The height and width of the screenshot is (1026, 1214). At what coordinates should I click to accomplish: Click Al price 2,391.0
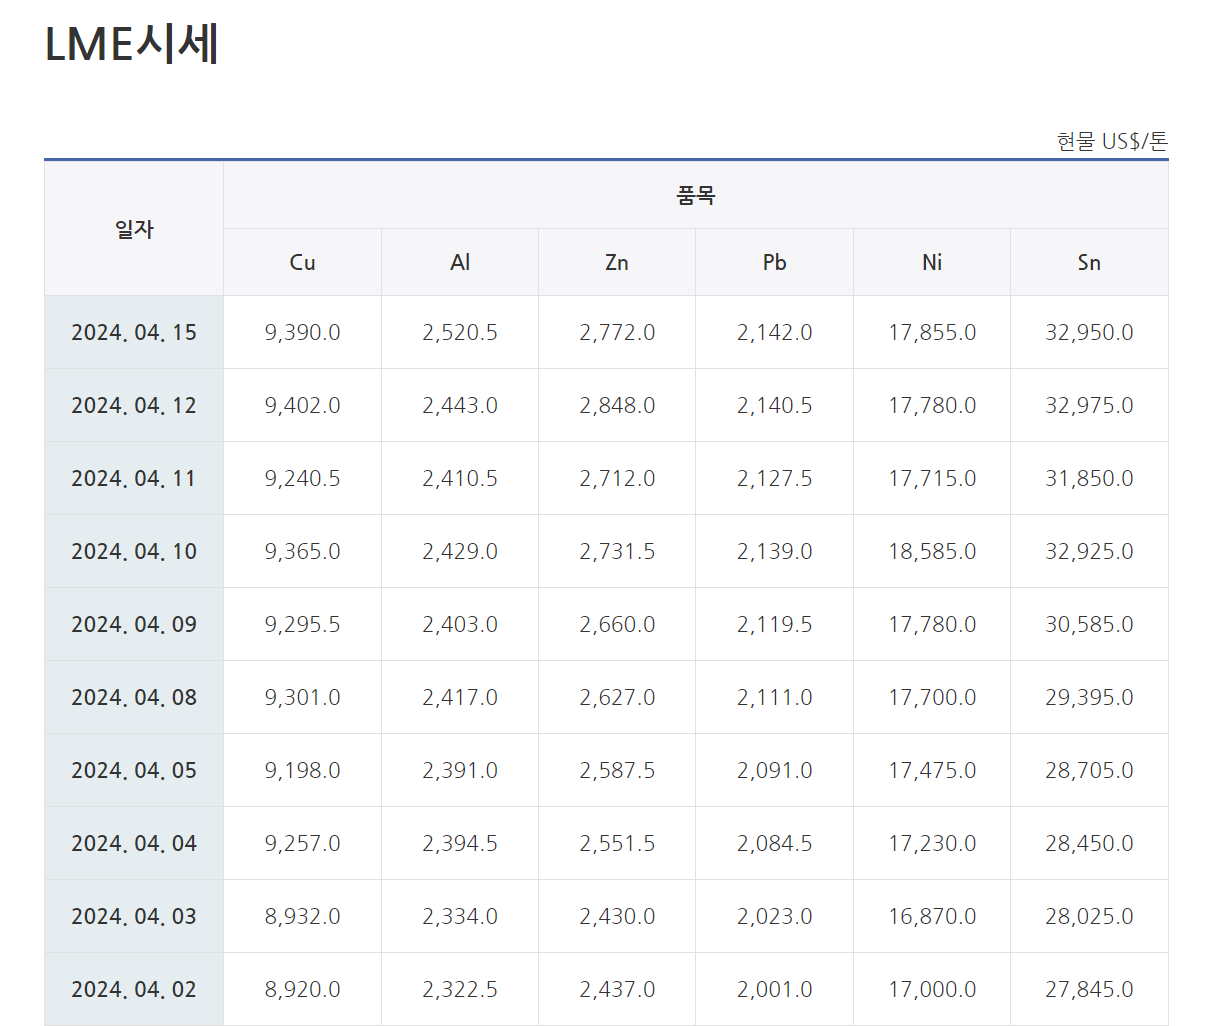pyautogui.click(x=460, y=771)
